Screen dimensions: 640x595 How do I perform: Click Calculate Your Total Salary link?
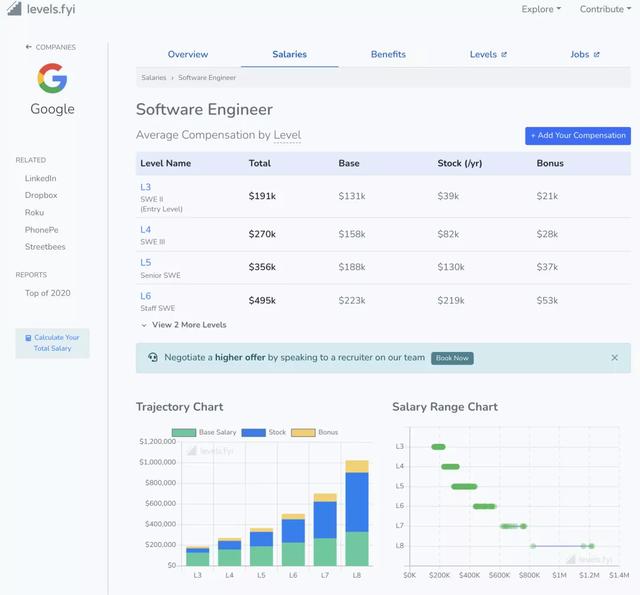tap(52, 343)
